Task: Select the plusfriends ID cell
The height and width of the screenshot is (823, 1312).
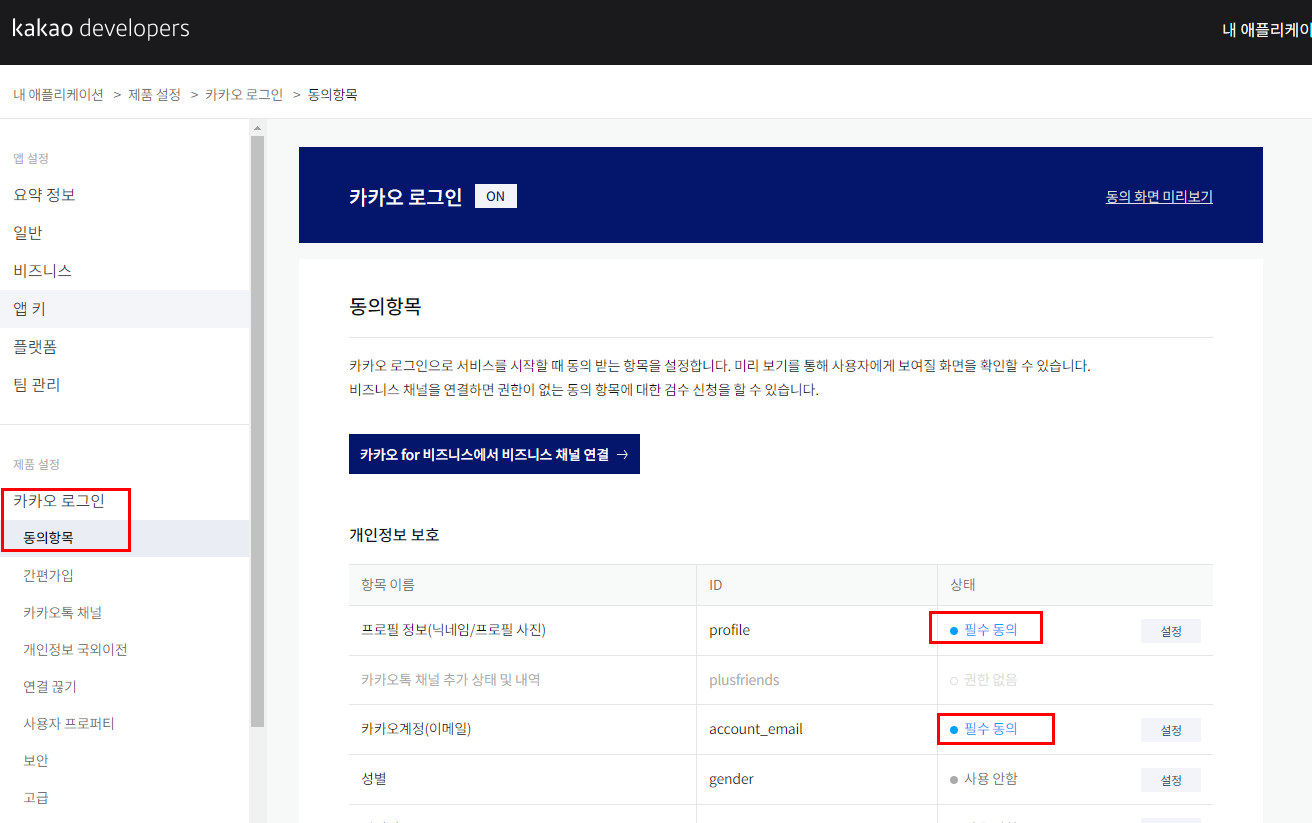Action: pyautogui.click(x=817, y=680)
